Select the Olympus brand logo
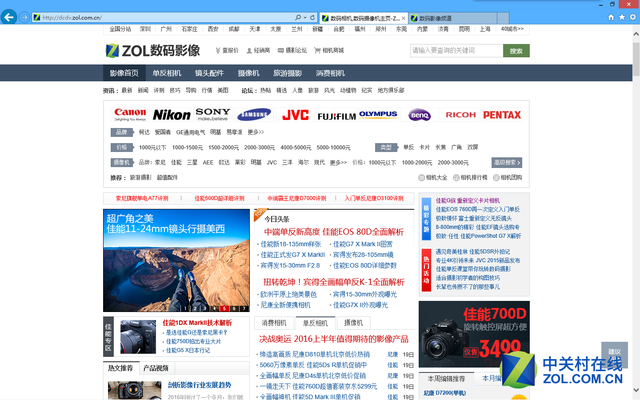Viewport: 640px width, 400px height. [378, 115]
